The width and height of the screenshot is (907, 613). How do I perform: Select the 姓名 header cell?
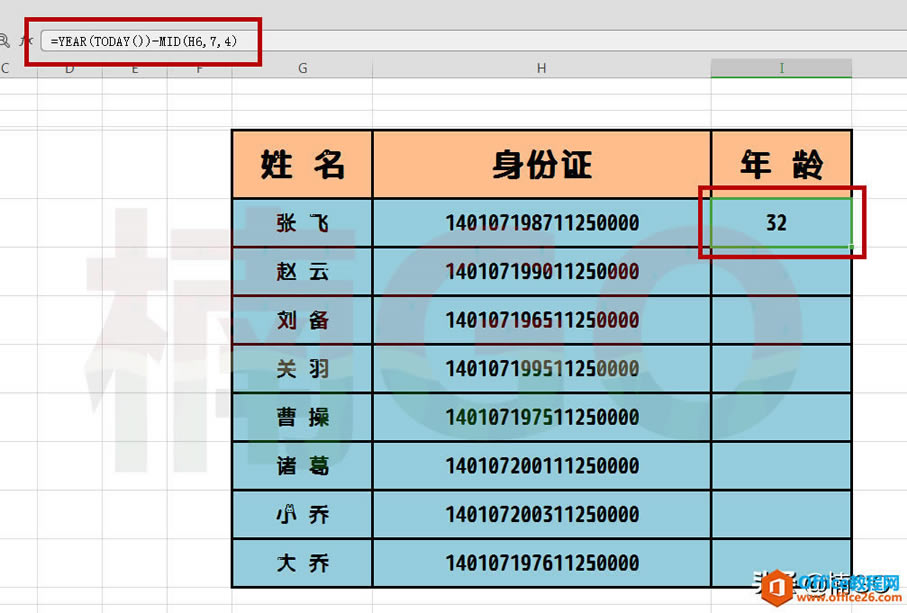(x=302, y=164)
